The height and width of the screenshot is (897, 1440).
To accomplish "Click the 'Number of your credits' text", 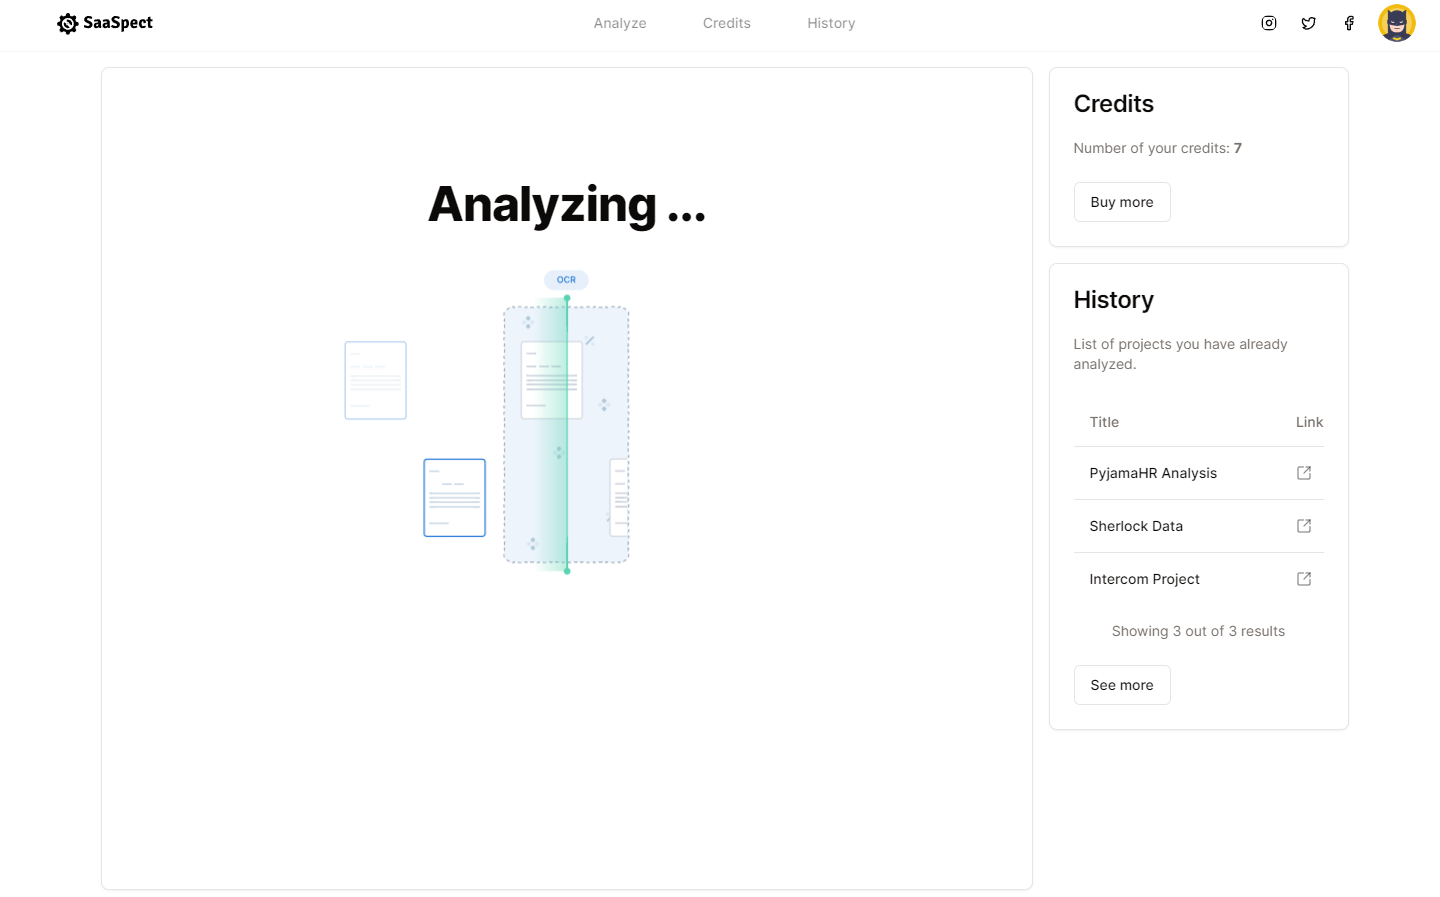I will click(x=1157, y=148).
